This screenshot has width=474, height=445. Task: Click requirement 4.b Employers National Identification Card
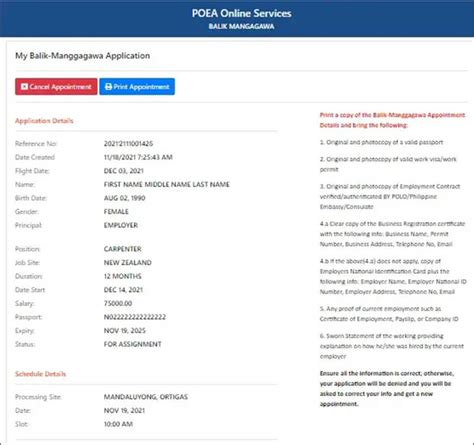coord(393,276)
